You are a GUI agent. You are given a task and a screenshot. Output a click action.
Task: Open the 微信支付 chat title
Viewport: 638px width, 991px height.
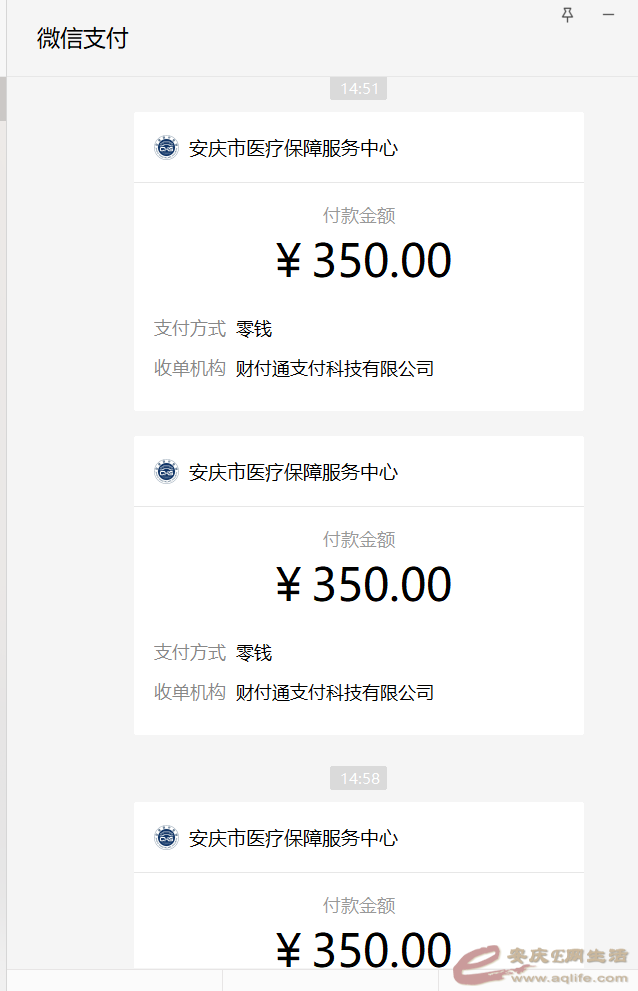(x=83, y=39)
